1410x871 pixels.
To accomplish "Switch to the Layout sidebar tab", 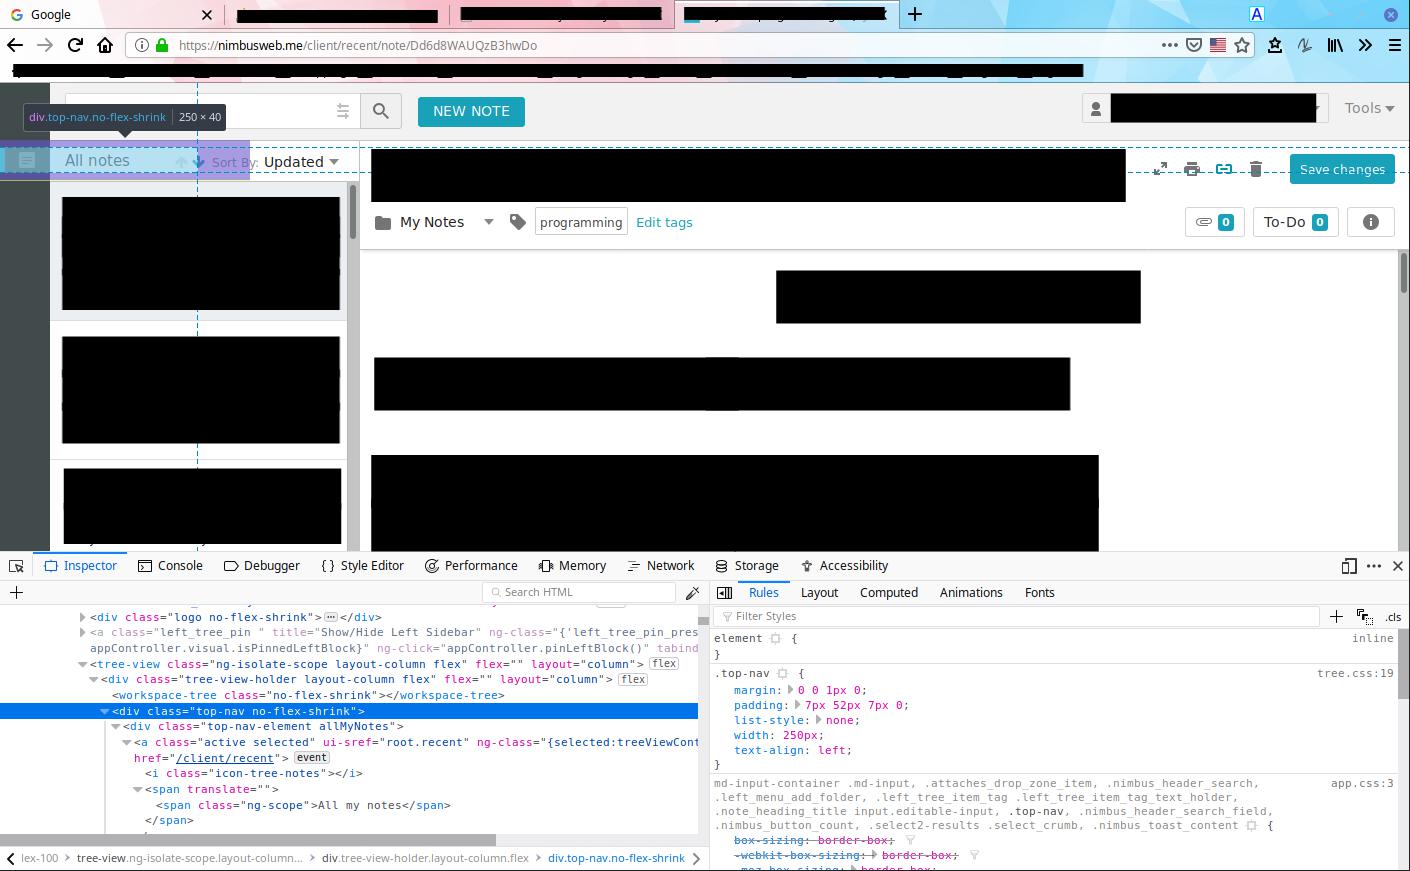I will (819, 593).
